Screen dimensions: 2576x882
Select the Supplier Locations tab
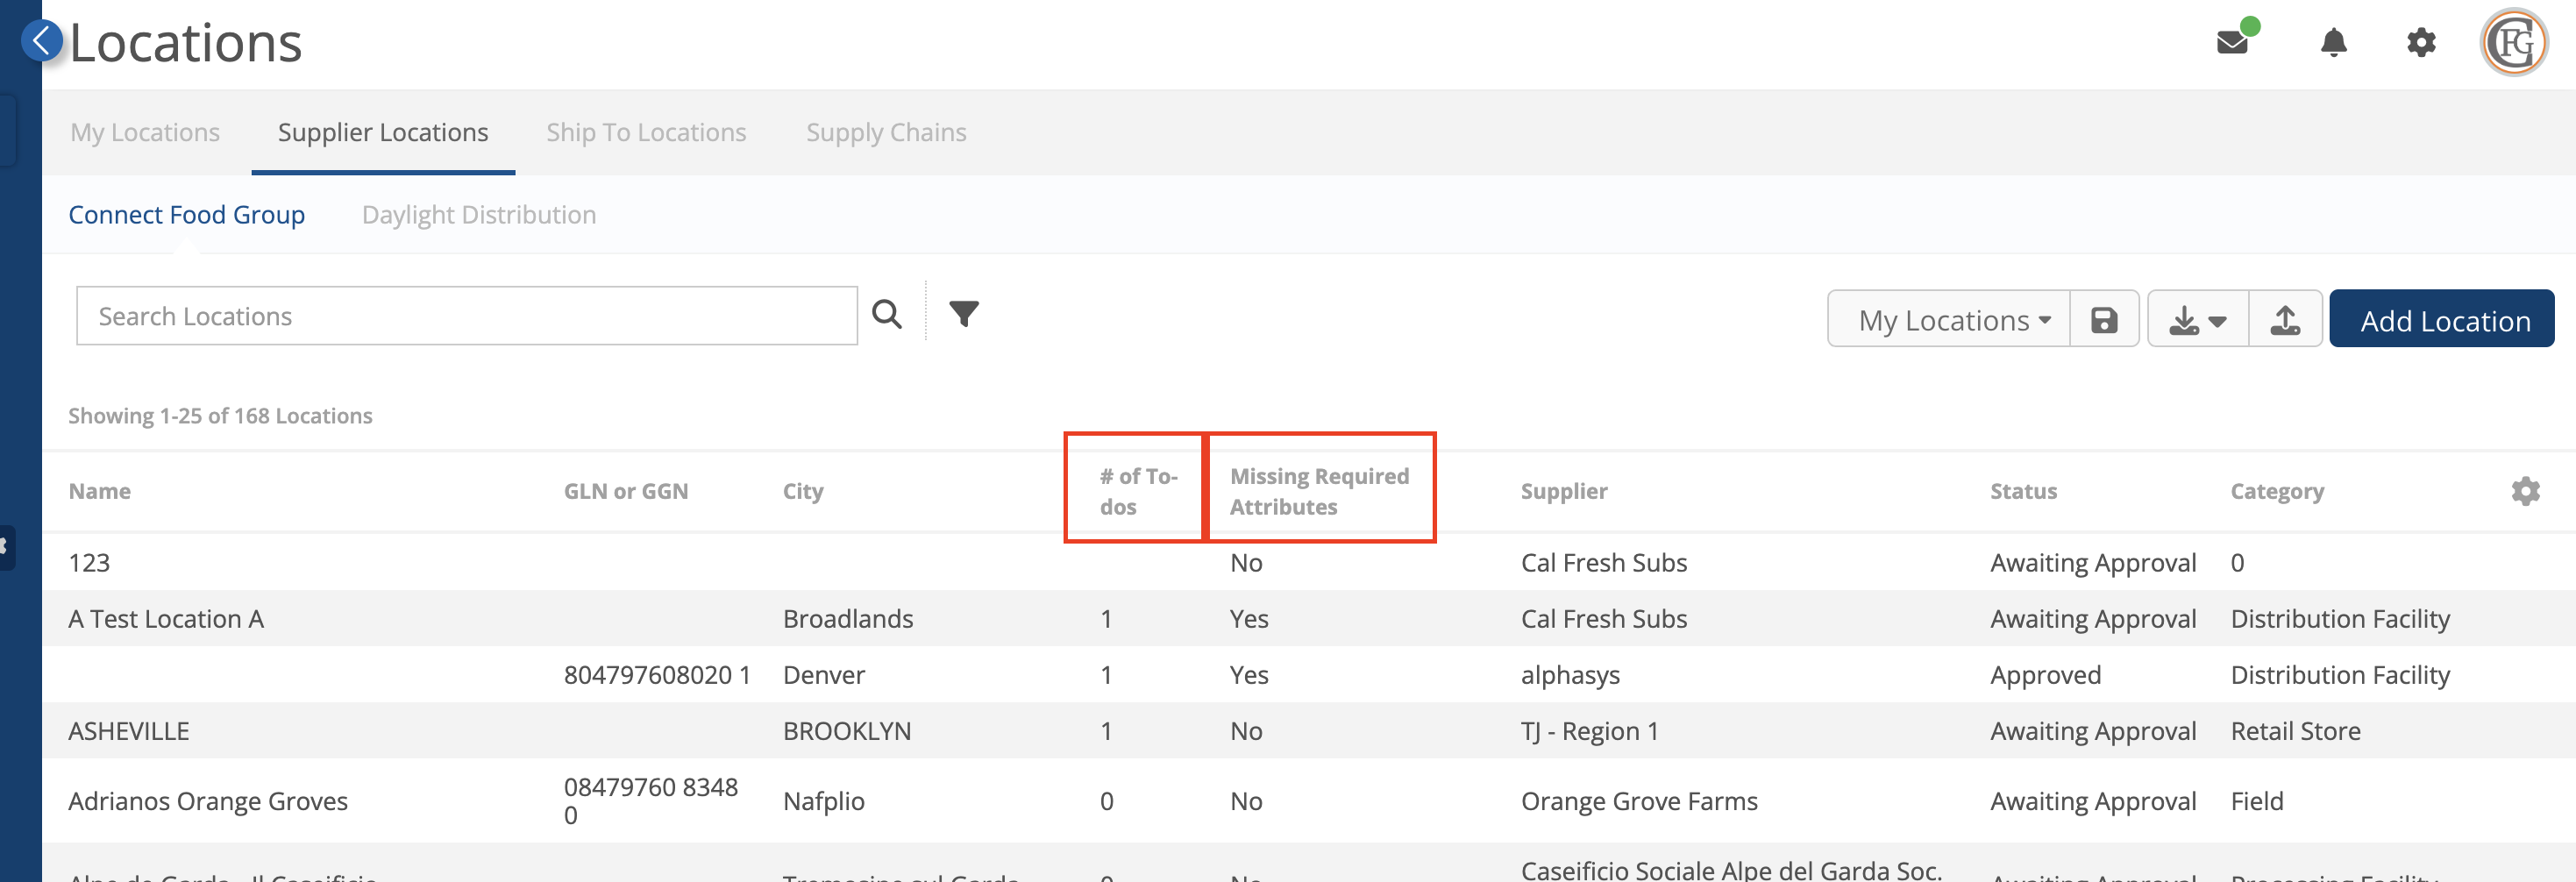coord(383,132)
